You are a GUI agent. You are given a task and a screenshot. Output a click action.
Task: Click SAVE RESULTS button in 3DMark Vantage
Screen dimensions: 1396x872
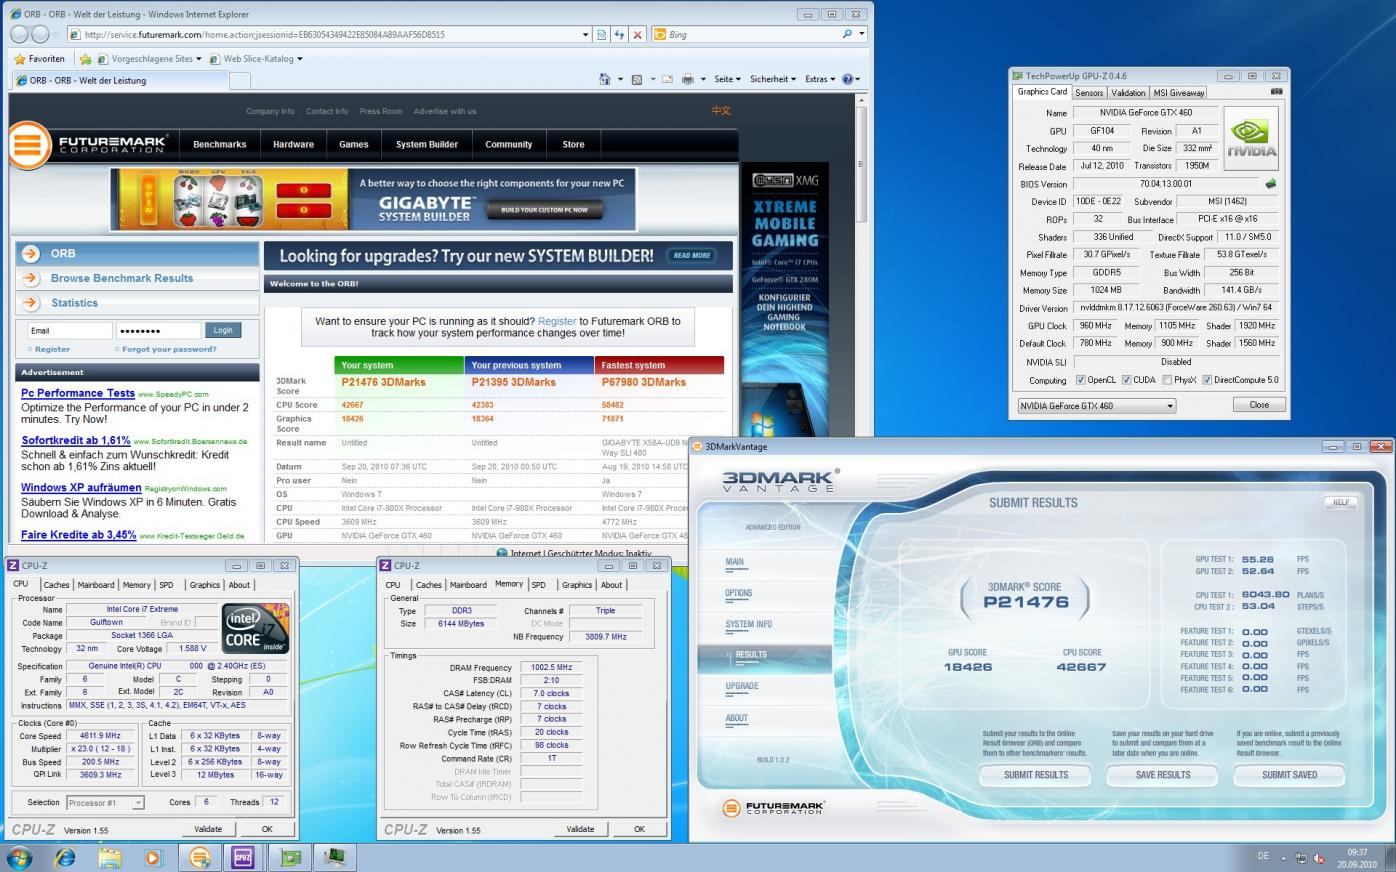pyautogui.click(x=1162, y=775)
